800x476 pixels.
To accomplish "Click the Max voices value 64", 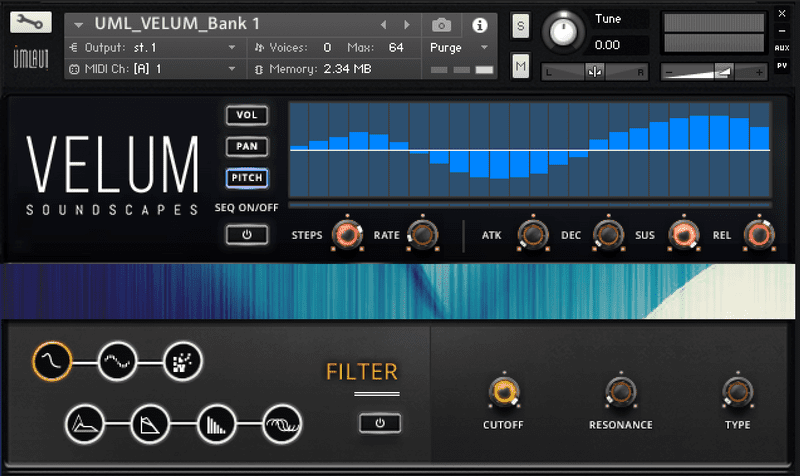I will pos(396,47).
